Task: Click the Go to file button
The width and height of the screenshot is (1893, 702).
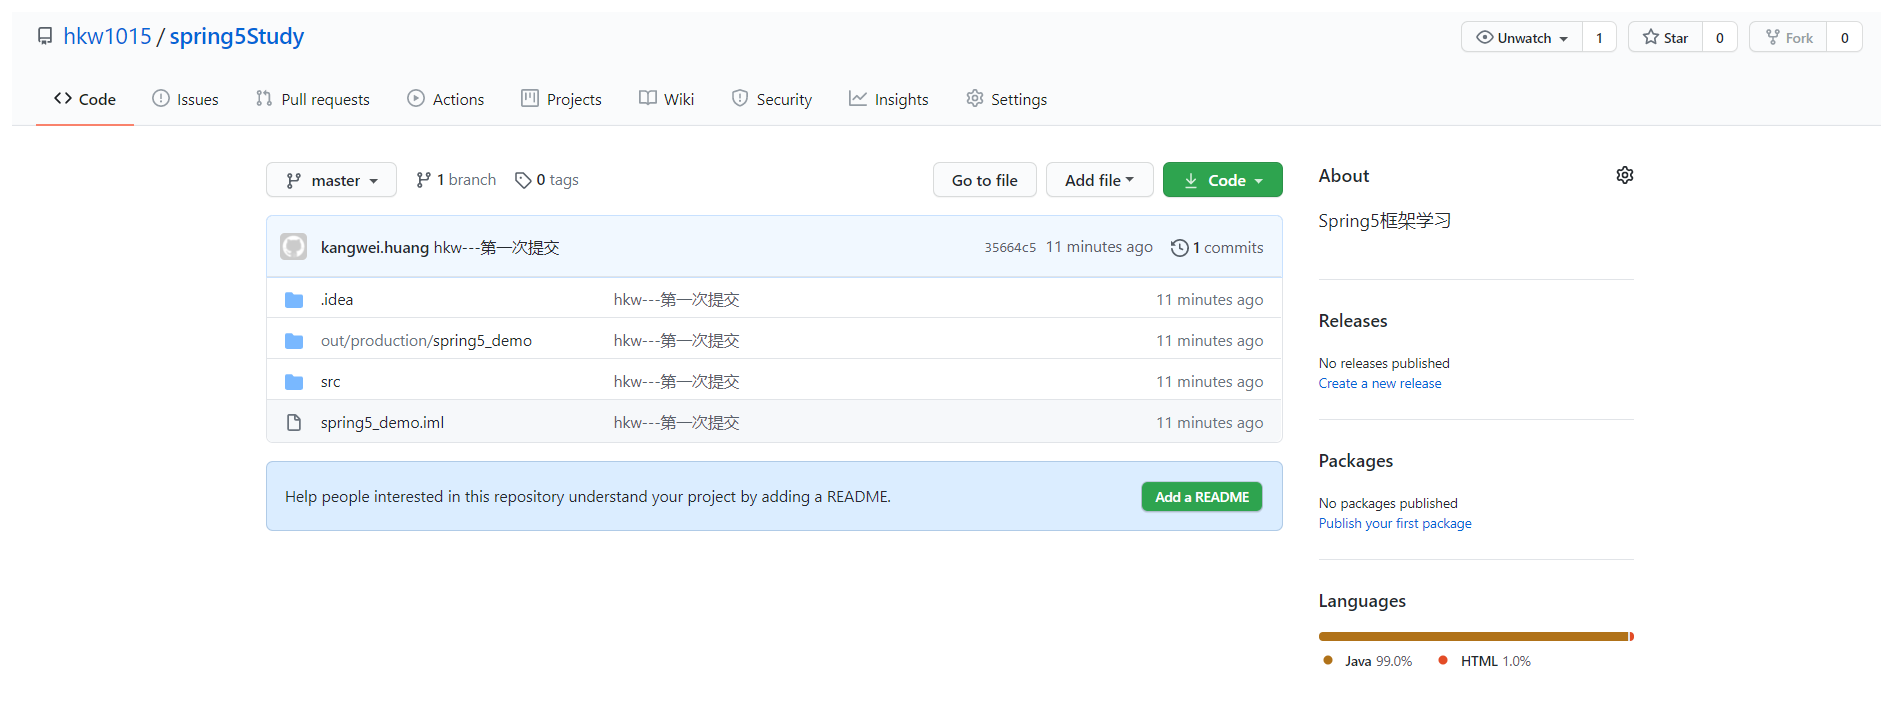Action: coord(985,180)
